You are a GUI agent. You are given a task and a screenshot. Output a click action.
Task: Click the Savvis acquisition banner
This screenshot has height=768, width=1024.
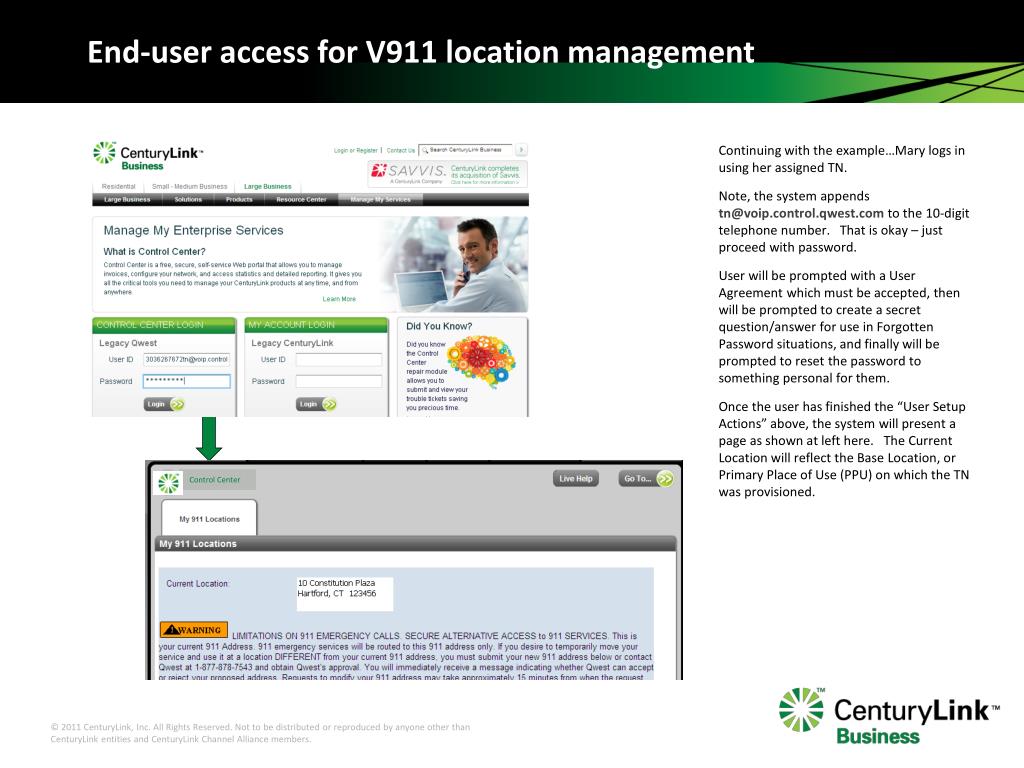[447, 174]
